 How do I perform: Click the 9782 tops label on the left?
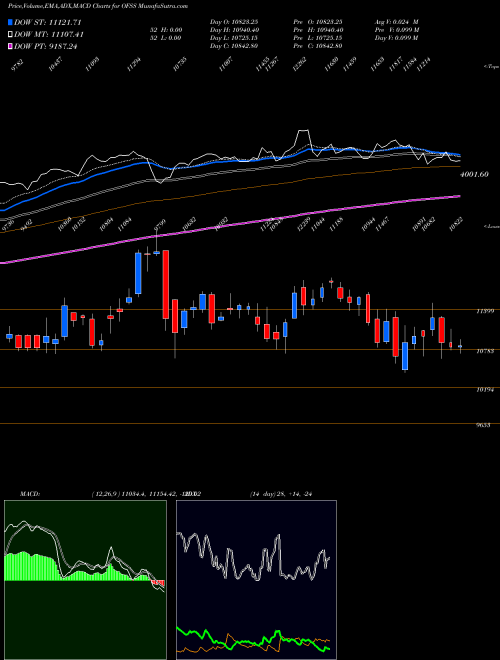click(17, 66)
